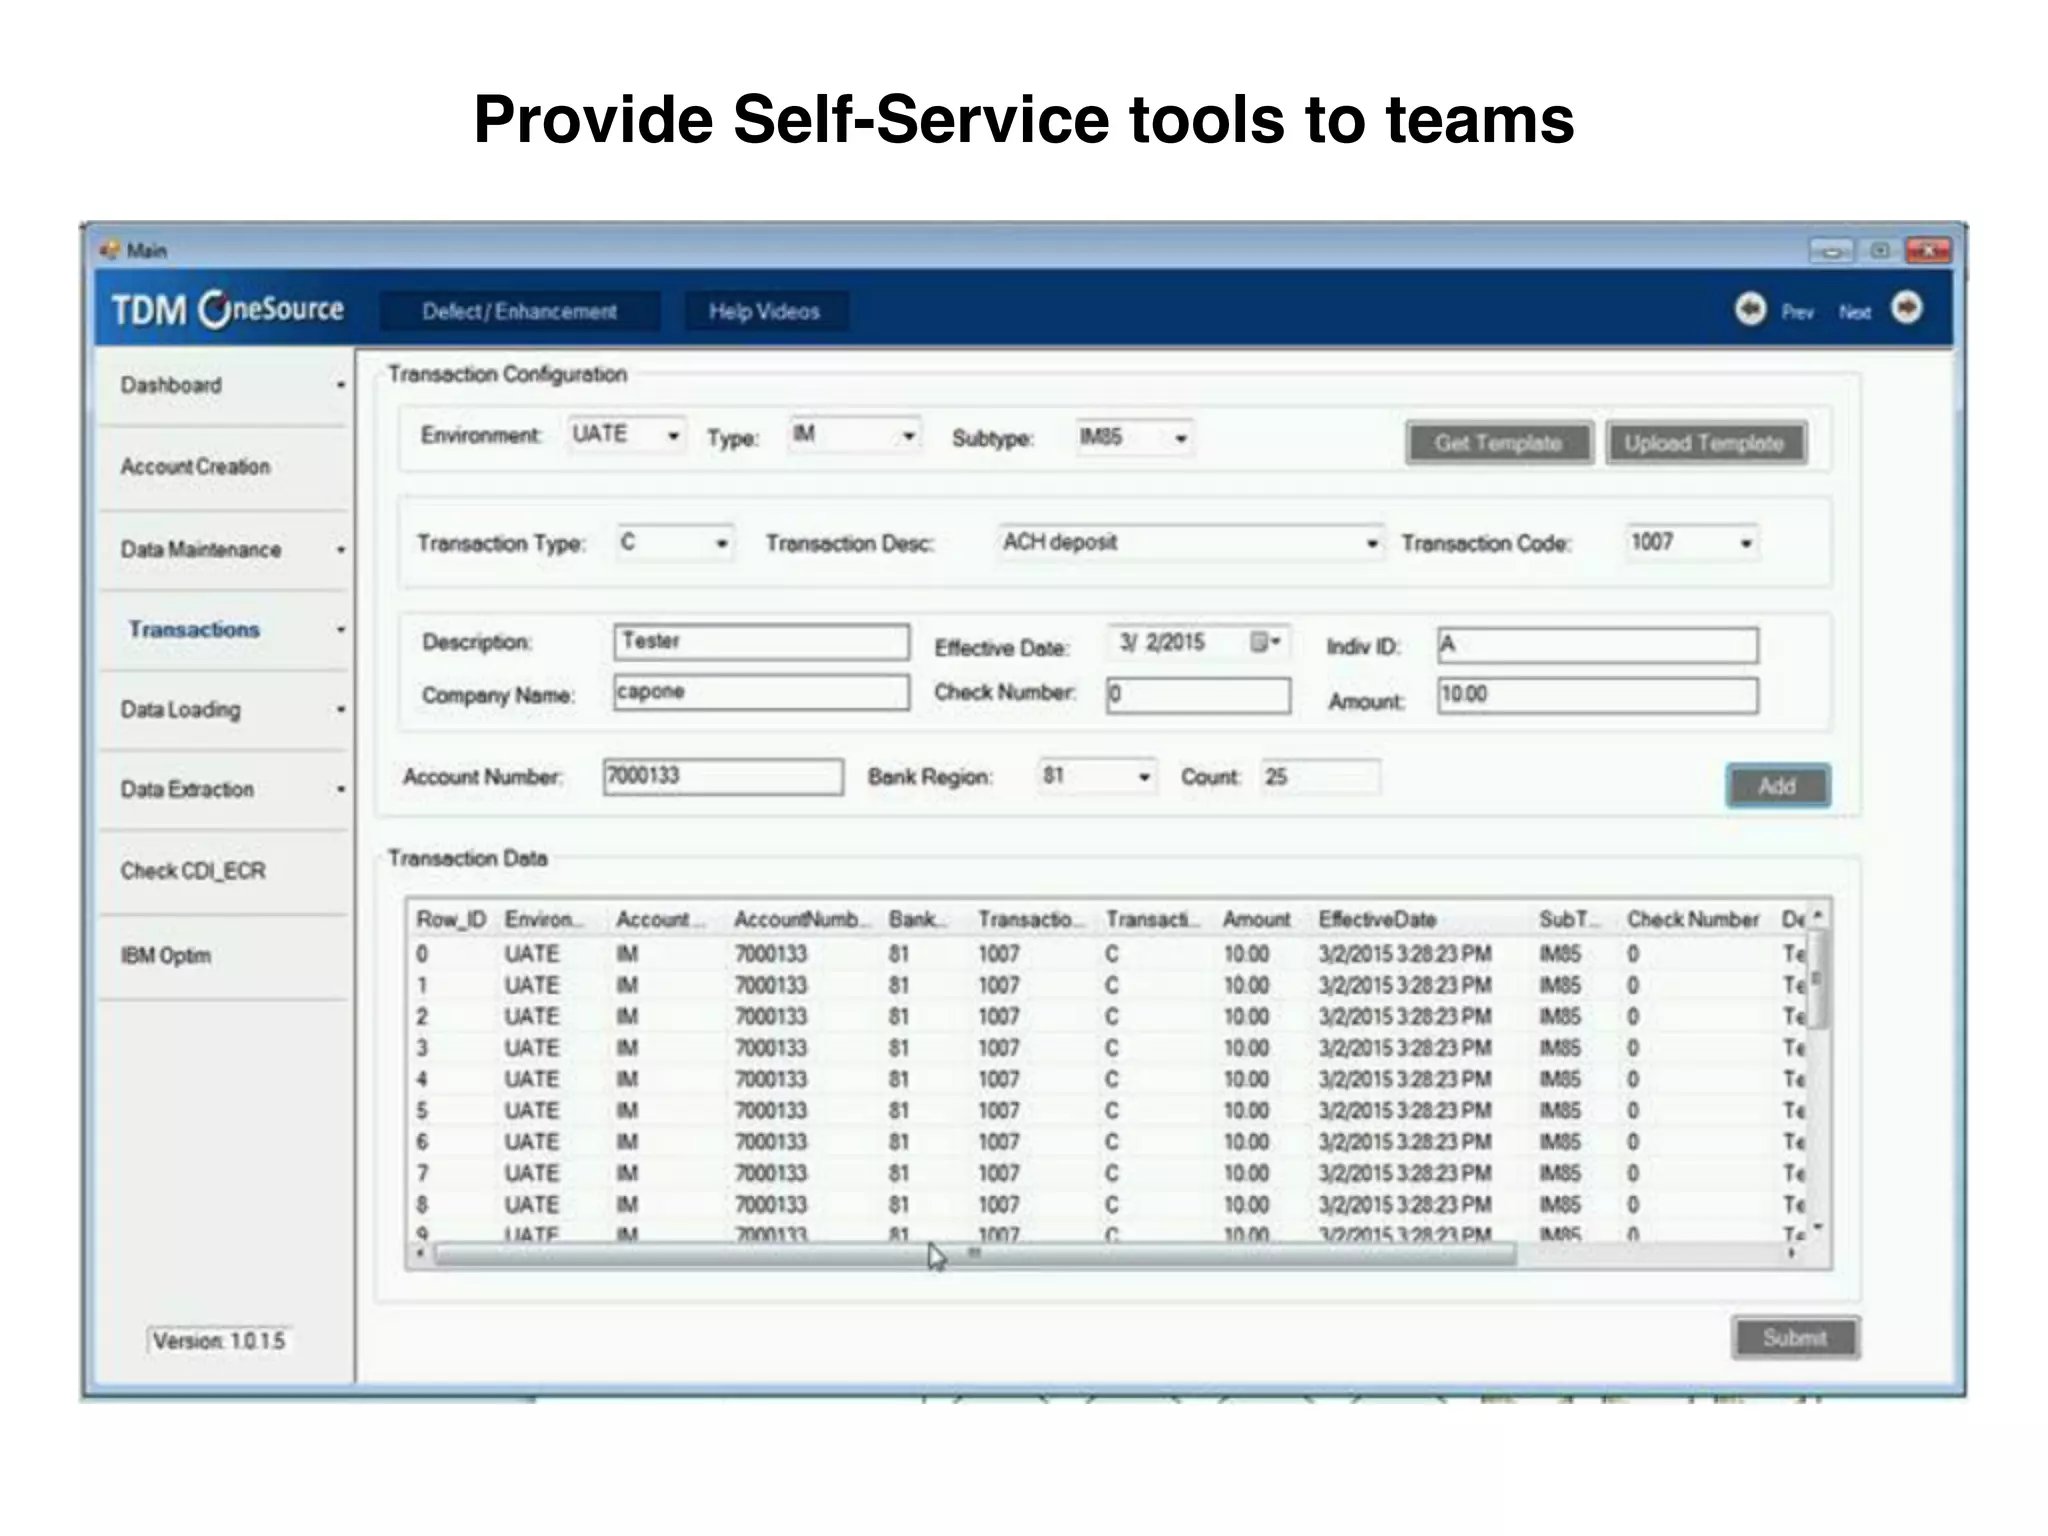Click the Company Name field containing capone

(761, 692)
